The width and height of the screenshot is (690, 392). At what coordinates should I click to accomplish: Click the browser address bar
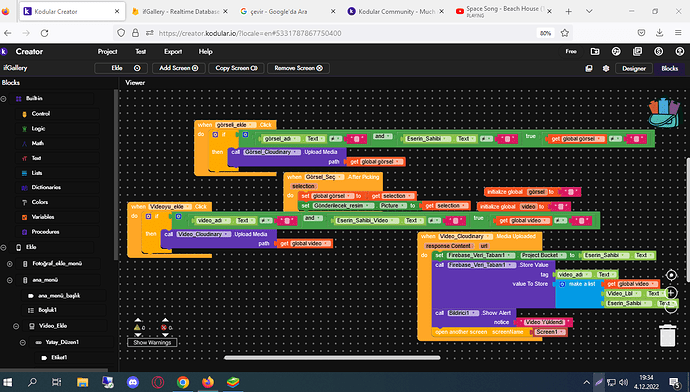pos(326,33)
